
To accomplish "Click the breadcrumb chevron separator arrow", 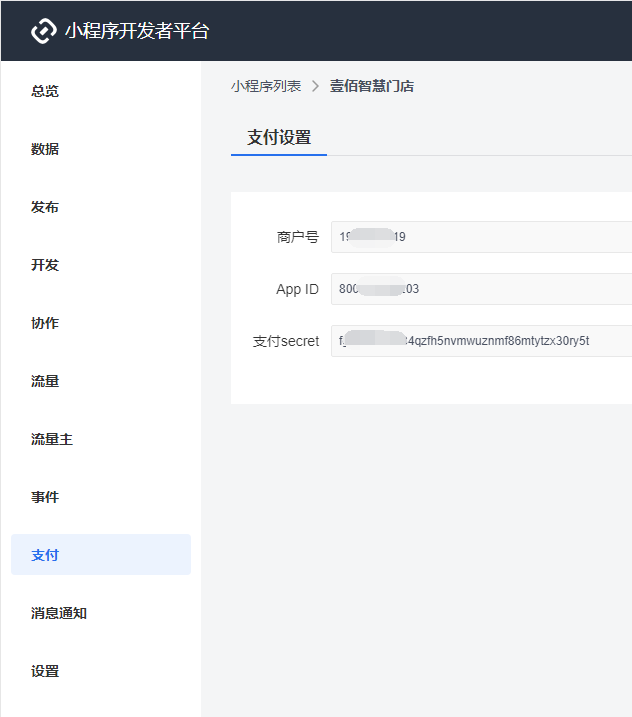I will (x=315, y=86).
